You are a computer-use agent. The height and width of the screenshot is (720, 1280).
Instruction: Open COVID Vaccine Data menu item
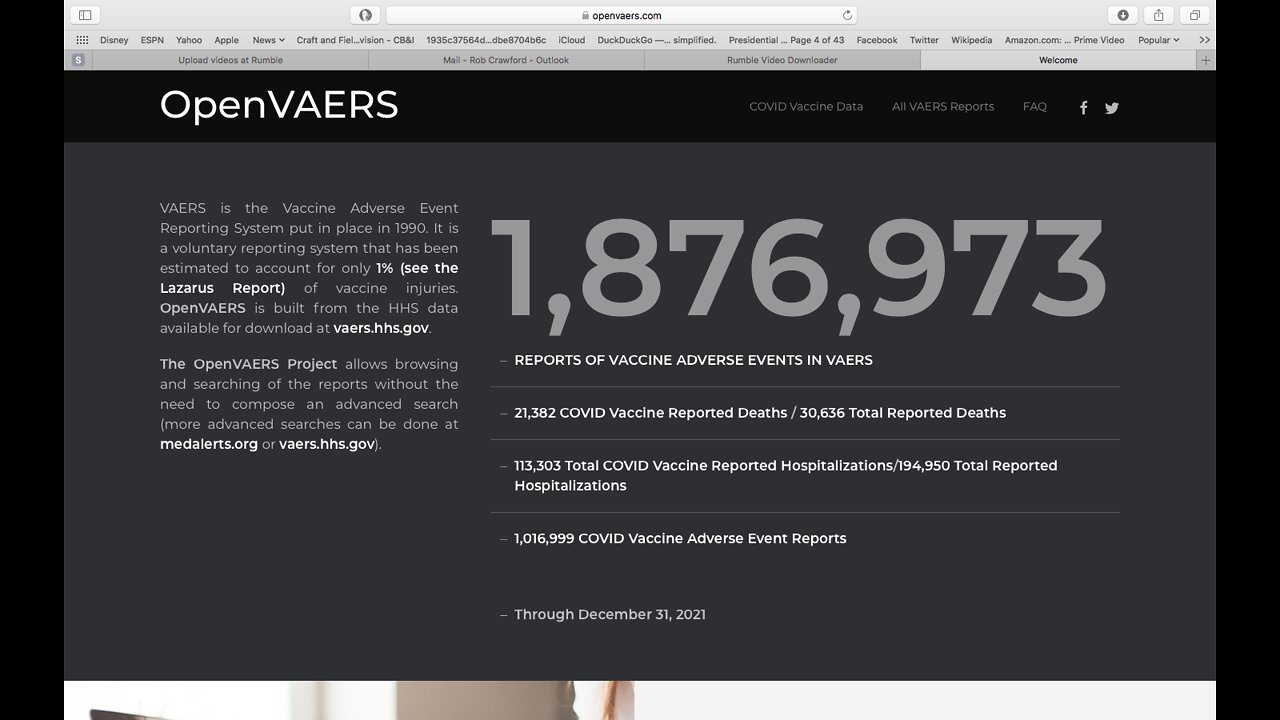coord(806,106)
